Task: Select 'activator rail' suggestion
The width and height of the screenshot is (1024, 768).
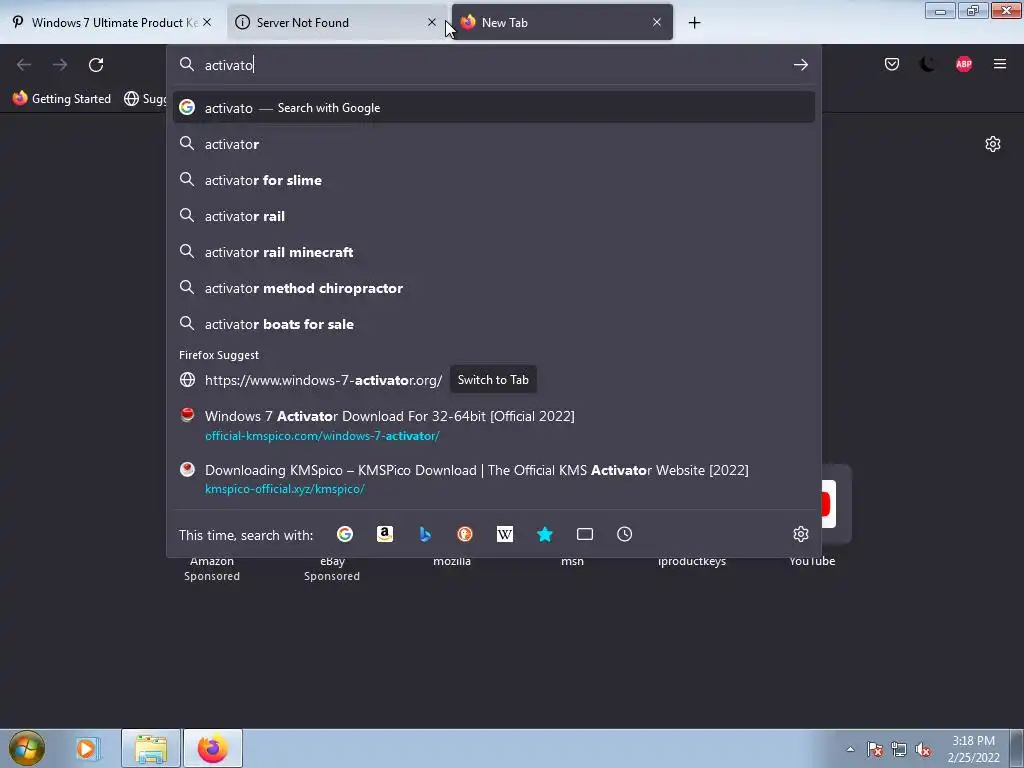Action: click(x=494, y=216)
